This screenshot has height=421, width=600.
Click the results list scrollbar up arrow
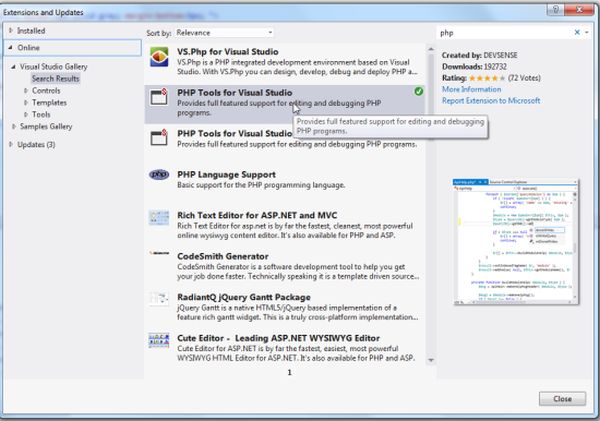pyautogui.click(x=431, y=49)
